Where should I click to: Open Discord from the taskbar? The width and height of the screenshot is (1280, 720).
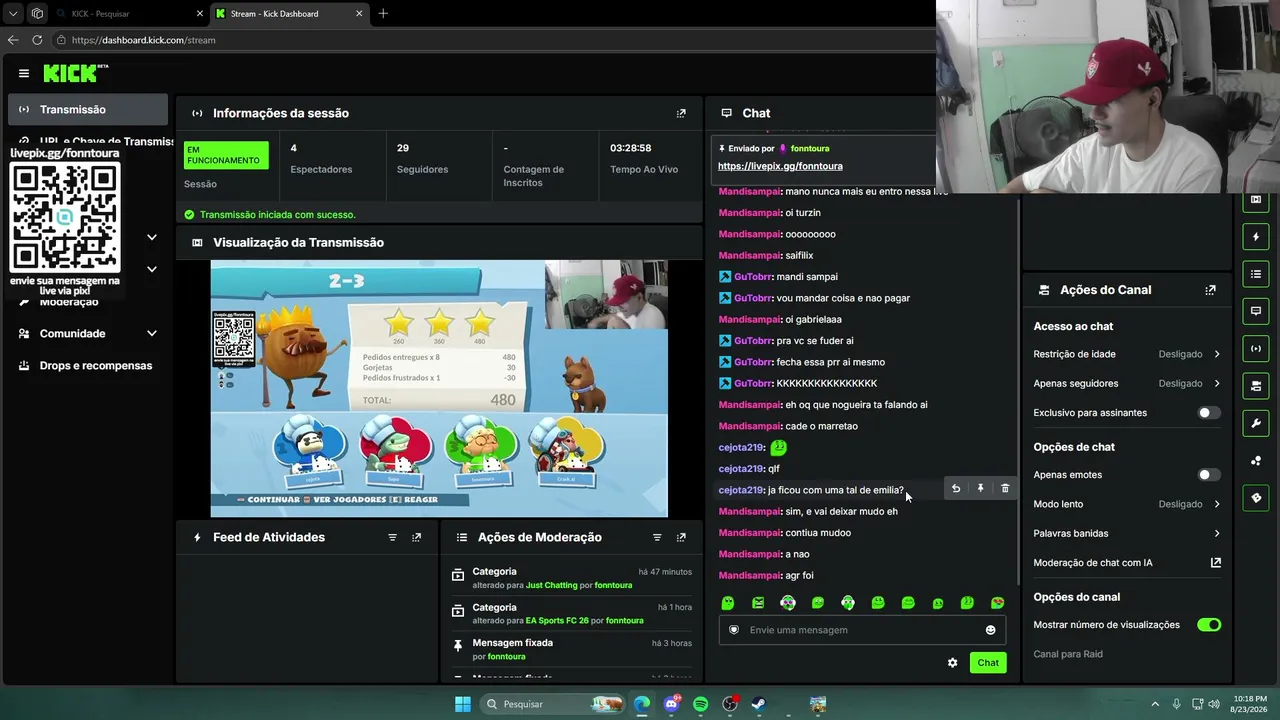coord(671,704)
